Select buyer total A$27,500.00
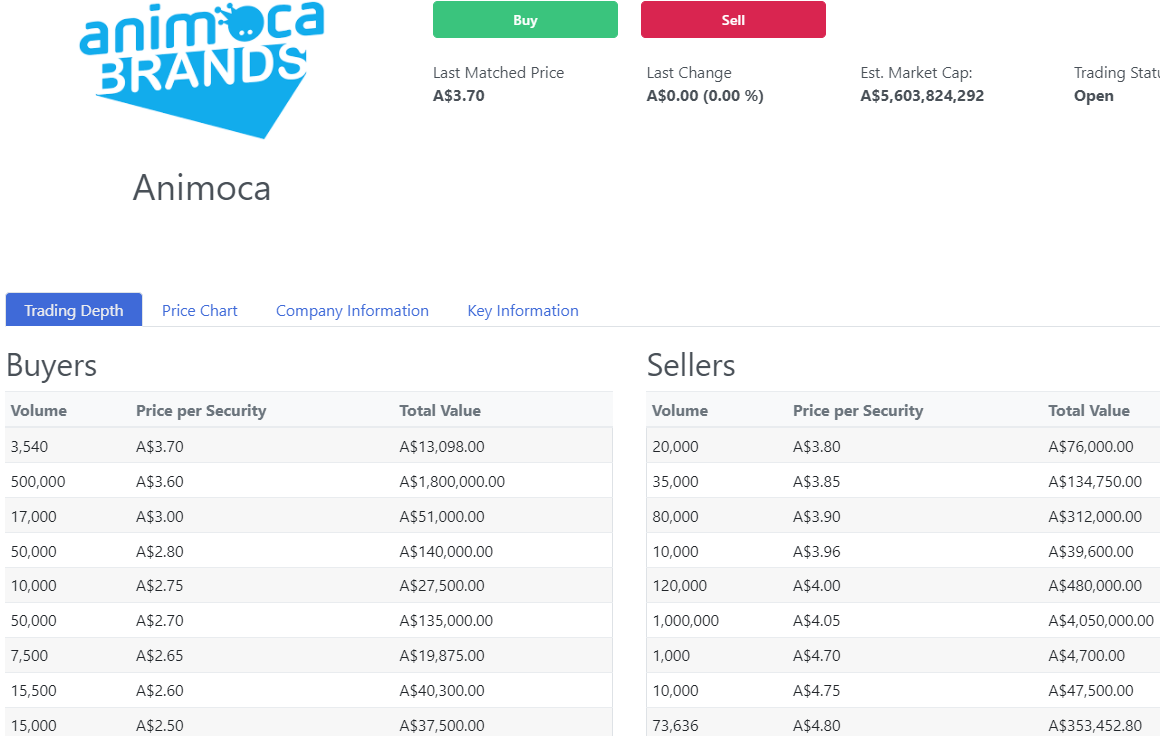Screen dimensions: 1160x736 click(x=442, y=586)
